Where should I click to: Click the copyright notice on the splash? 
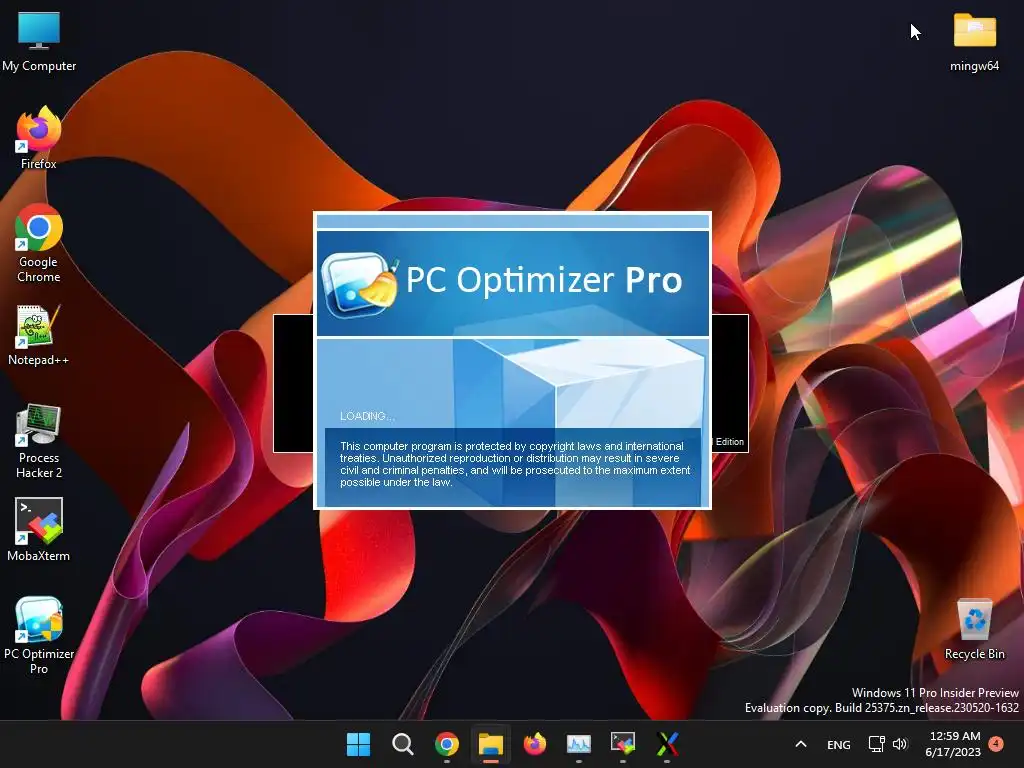click(515, 464)
